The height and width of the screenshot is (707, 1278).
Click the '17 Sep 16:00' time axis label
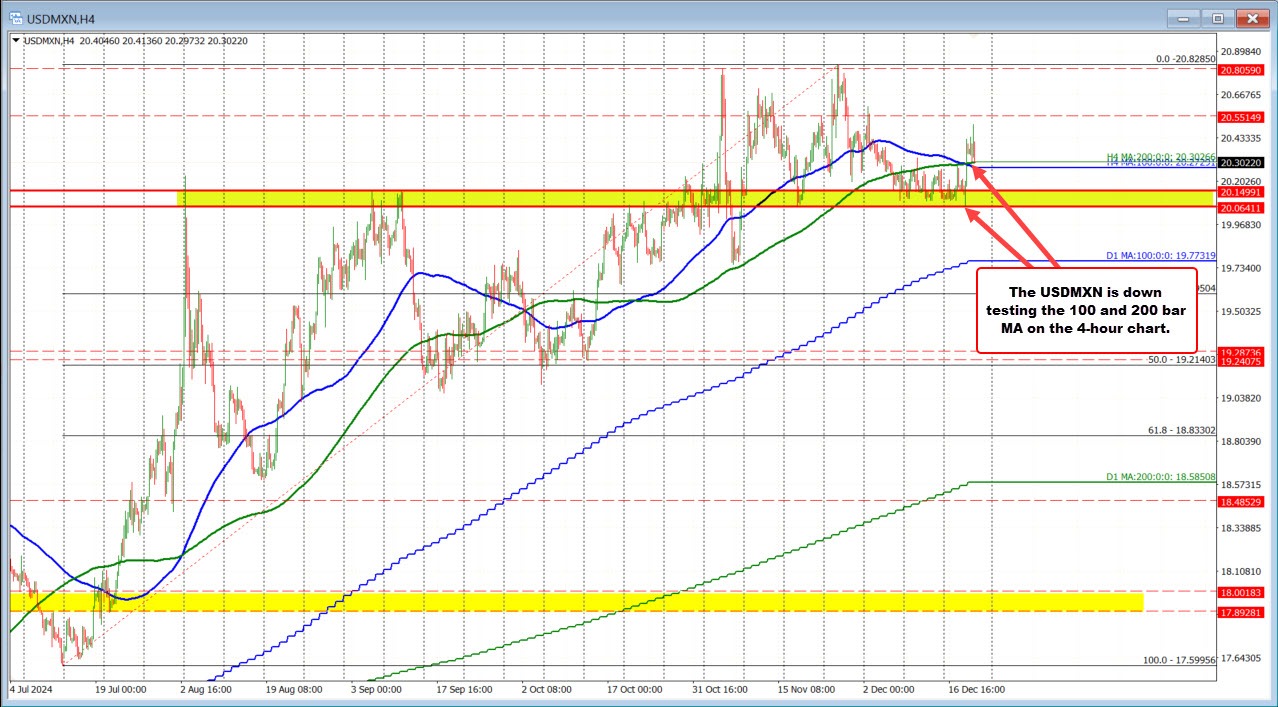(465, 689)
